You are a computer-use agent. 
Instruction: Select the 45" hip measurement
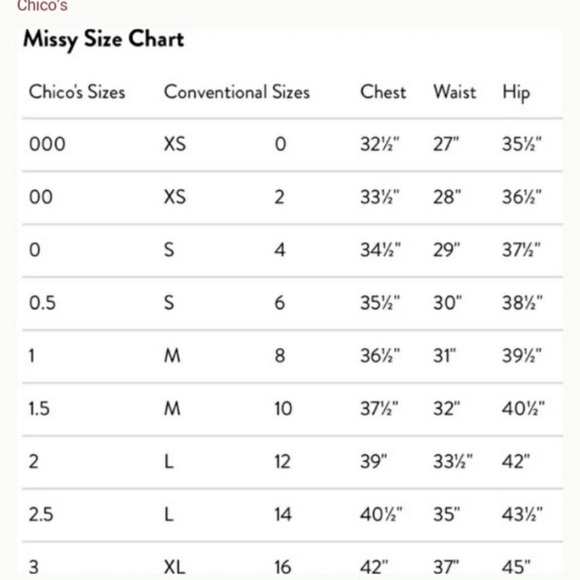click(x=516, y=567)
